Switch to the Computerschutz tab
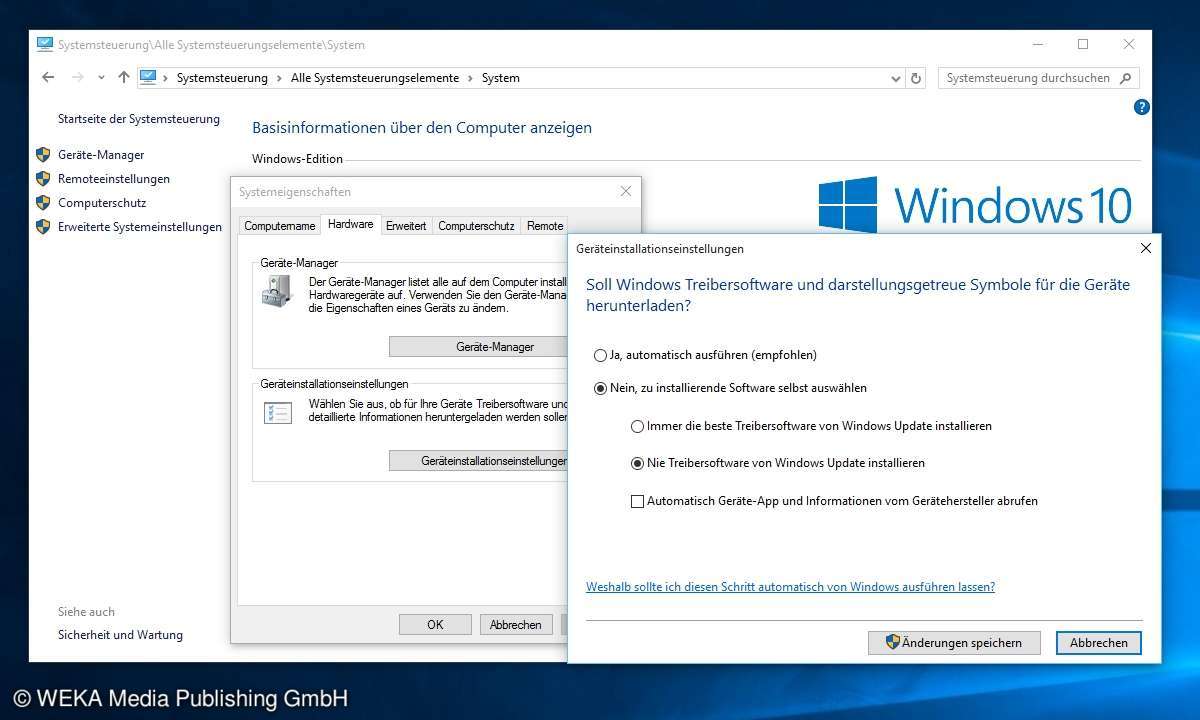Screen dimensions: 1200x720 tap(476, 226)
